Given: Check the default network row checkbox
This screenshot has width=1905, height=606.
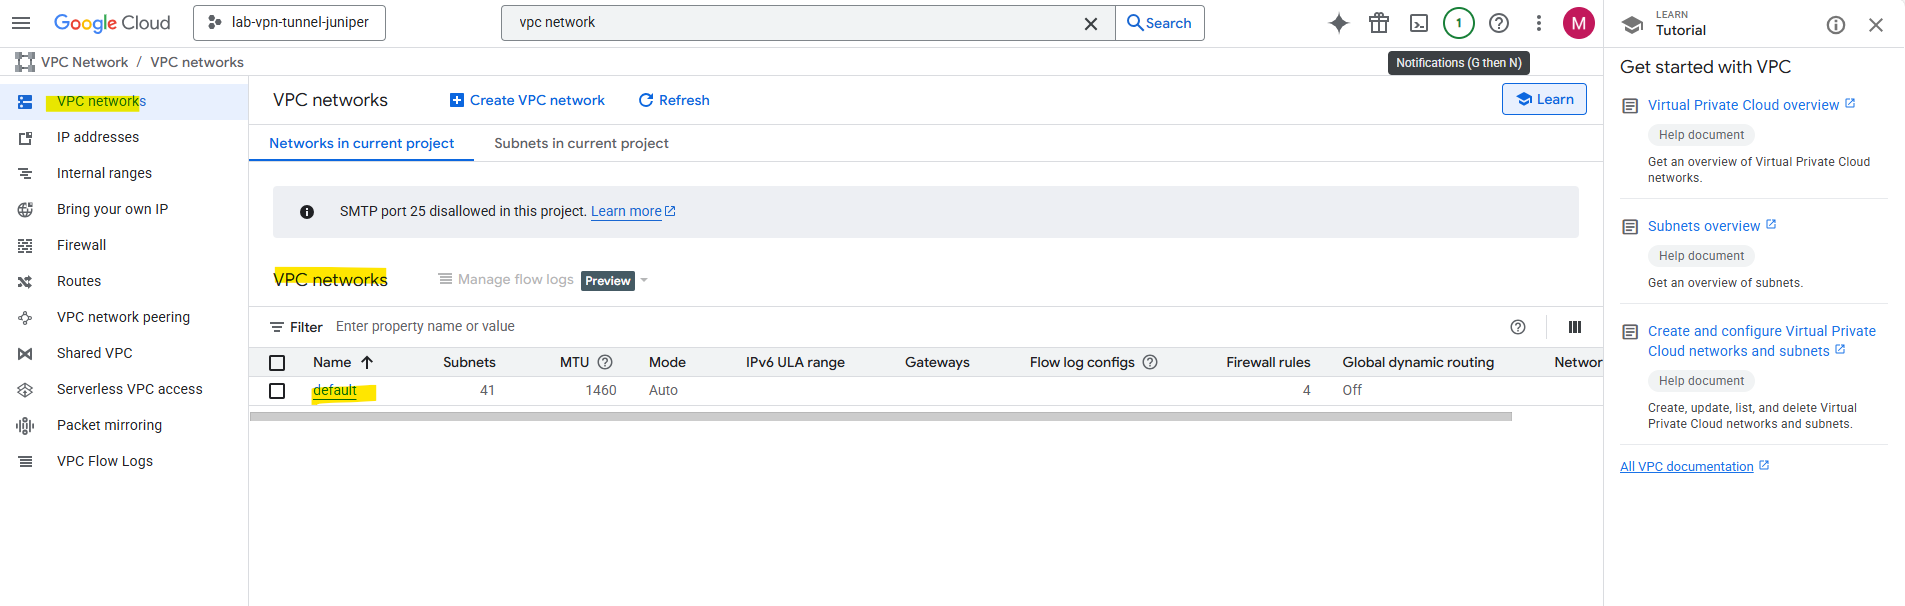Looking at the screenshot, I should (277, 391).
